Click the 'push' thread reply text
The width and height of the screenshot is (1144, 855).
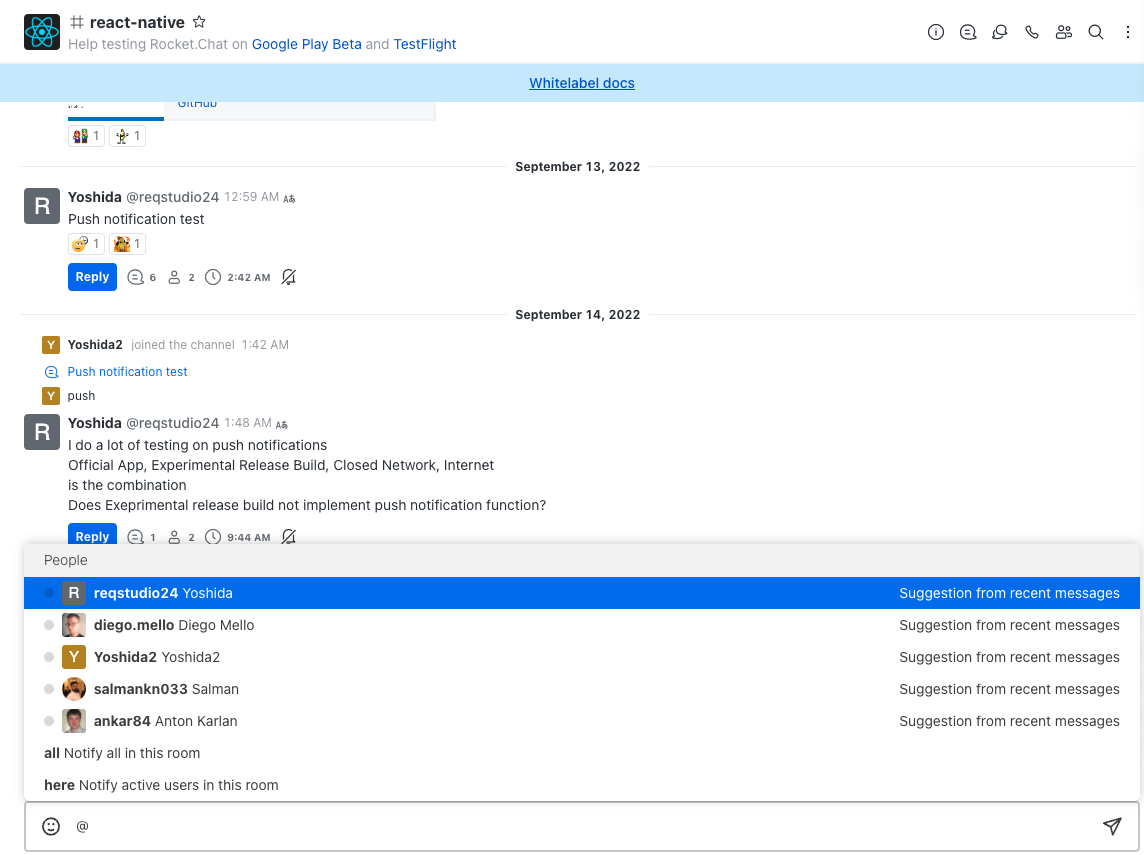(x=81, y=396)
